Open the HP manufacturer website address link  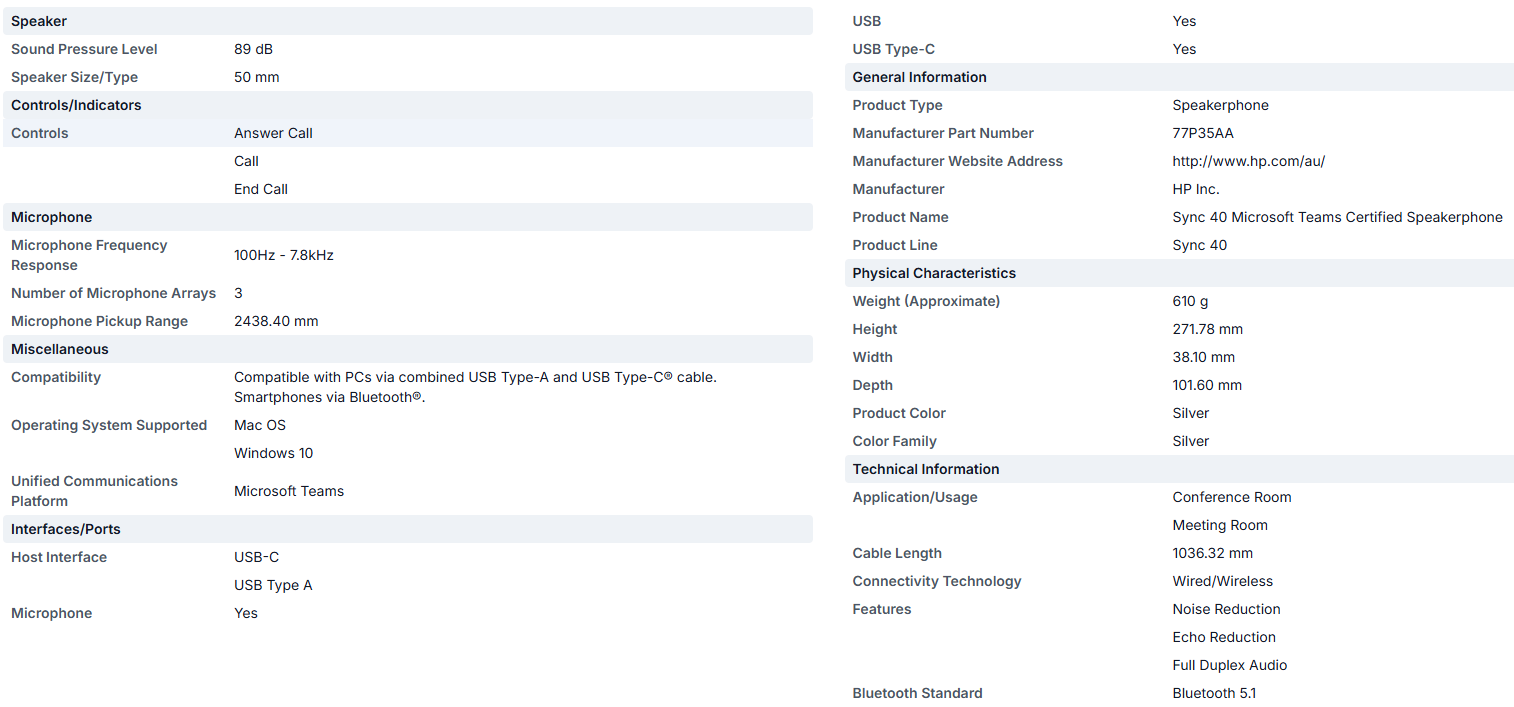(1248, 161)
